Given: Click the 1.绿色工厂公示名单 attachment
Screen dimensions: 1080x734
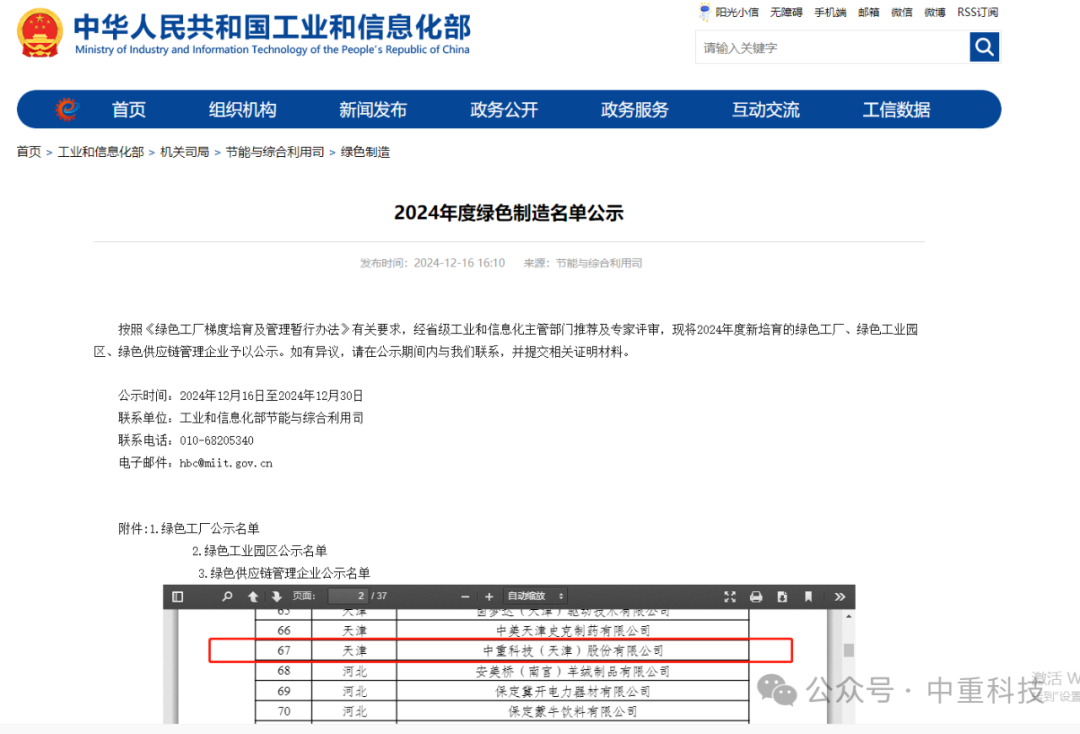Looking at the screenshot, I should [205, 528].
